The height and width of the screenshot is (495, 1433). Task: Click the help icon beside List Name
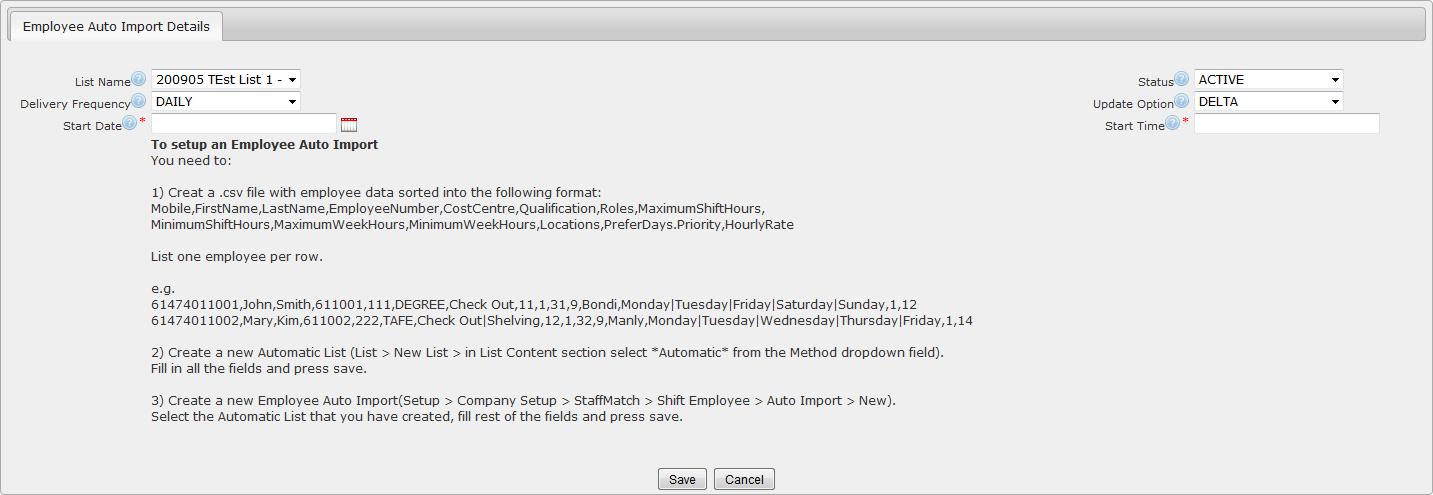click(139, 79)
